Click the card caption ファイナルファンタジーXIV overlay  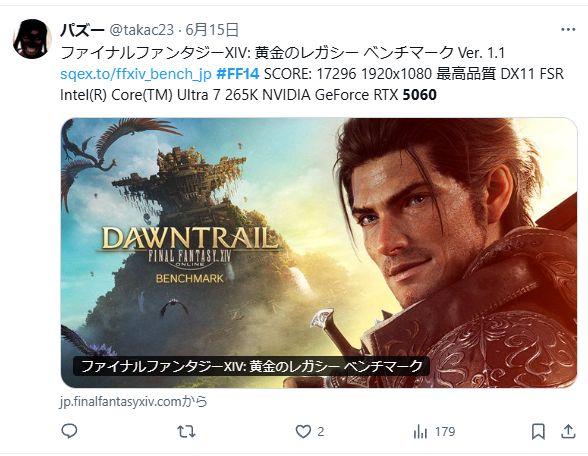coord(251,366)
